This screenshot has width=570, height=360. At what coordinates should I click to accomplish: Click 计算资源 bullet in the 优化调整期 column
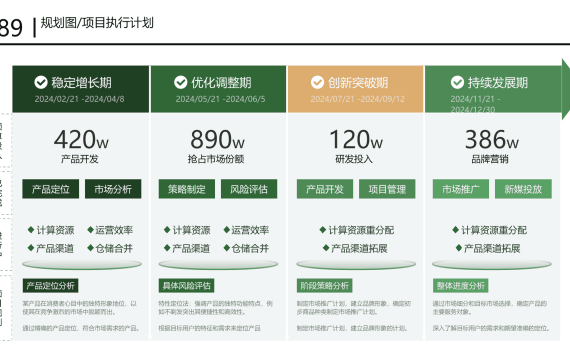pos(187,230)
